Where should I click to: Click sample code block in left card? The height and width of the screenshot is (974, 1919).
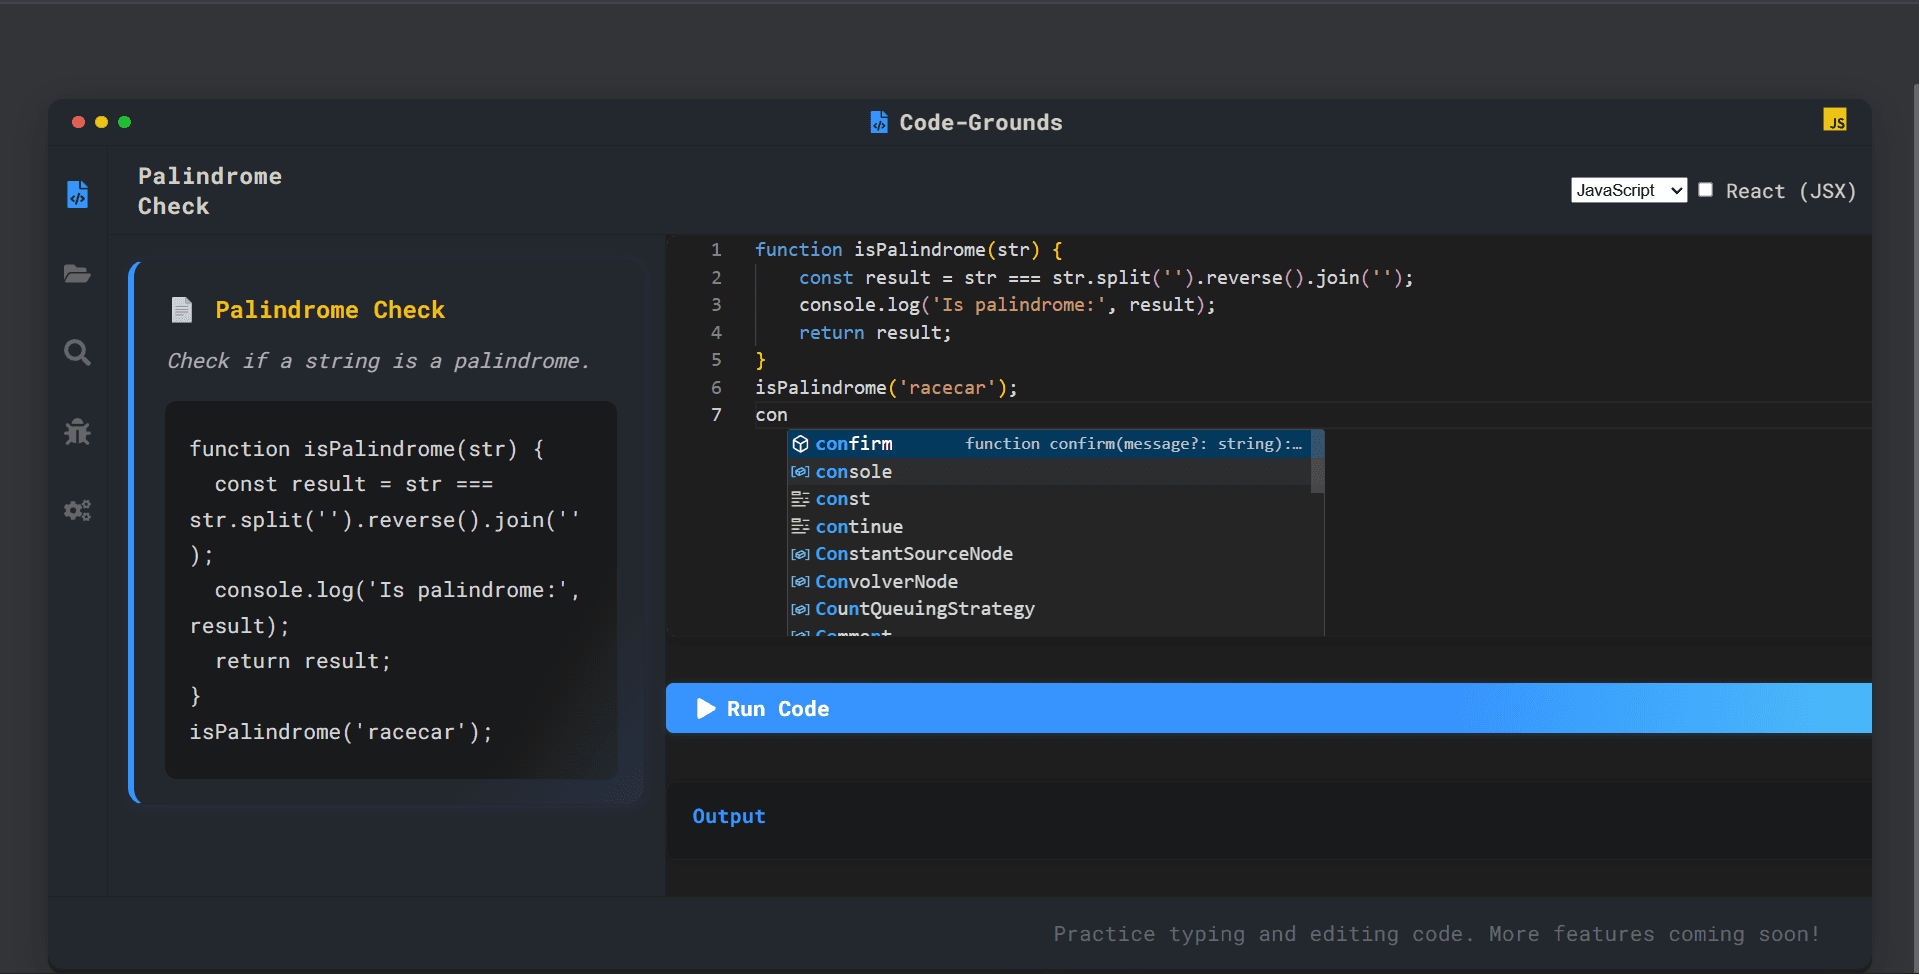pos(391,590)
